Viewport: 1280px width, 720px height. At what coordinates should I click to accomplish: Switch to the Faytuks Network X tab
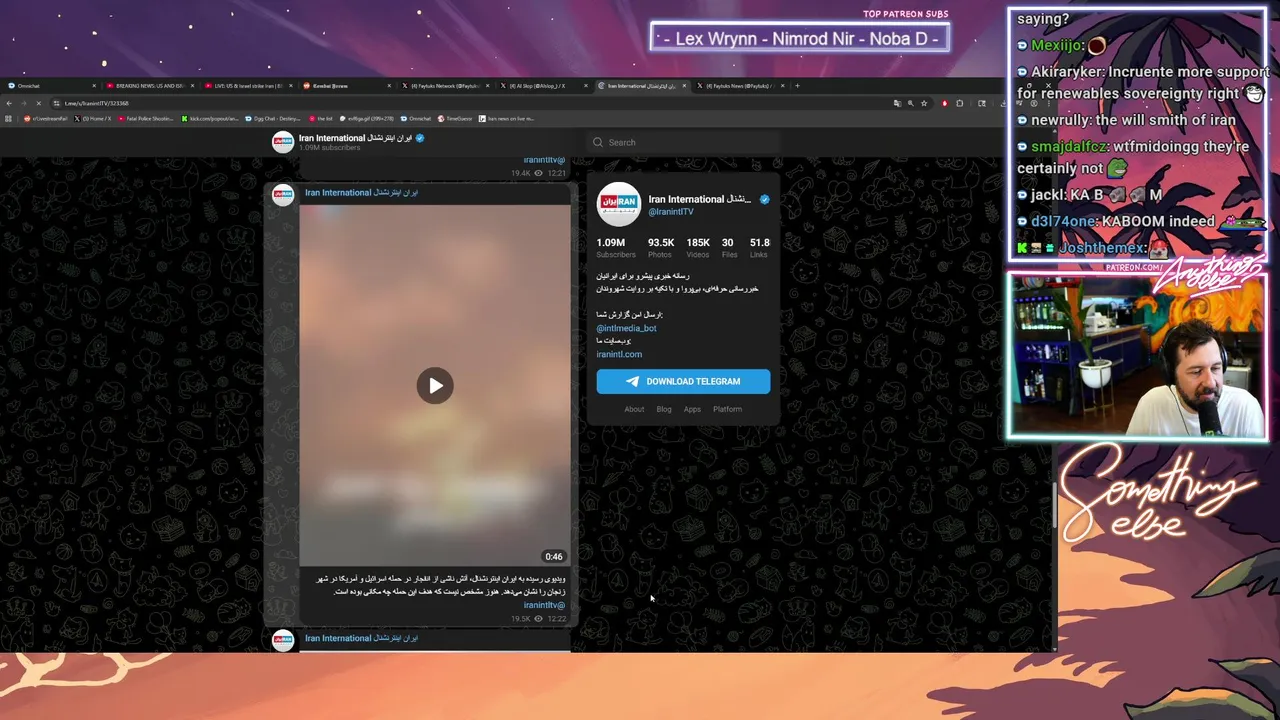point(444,86)
